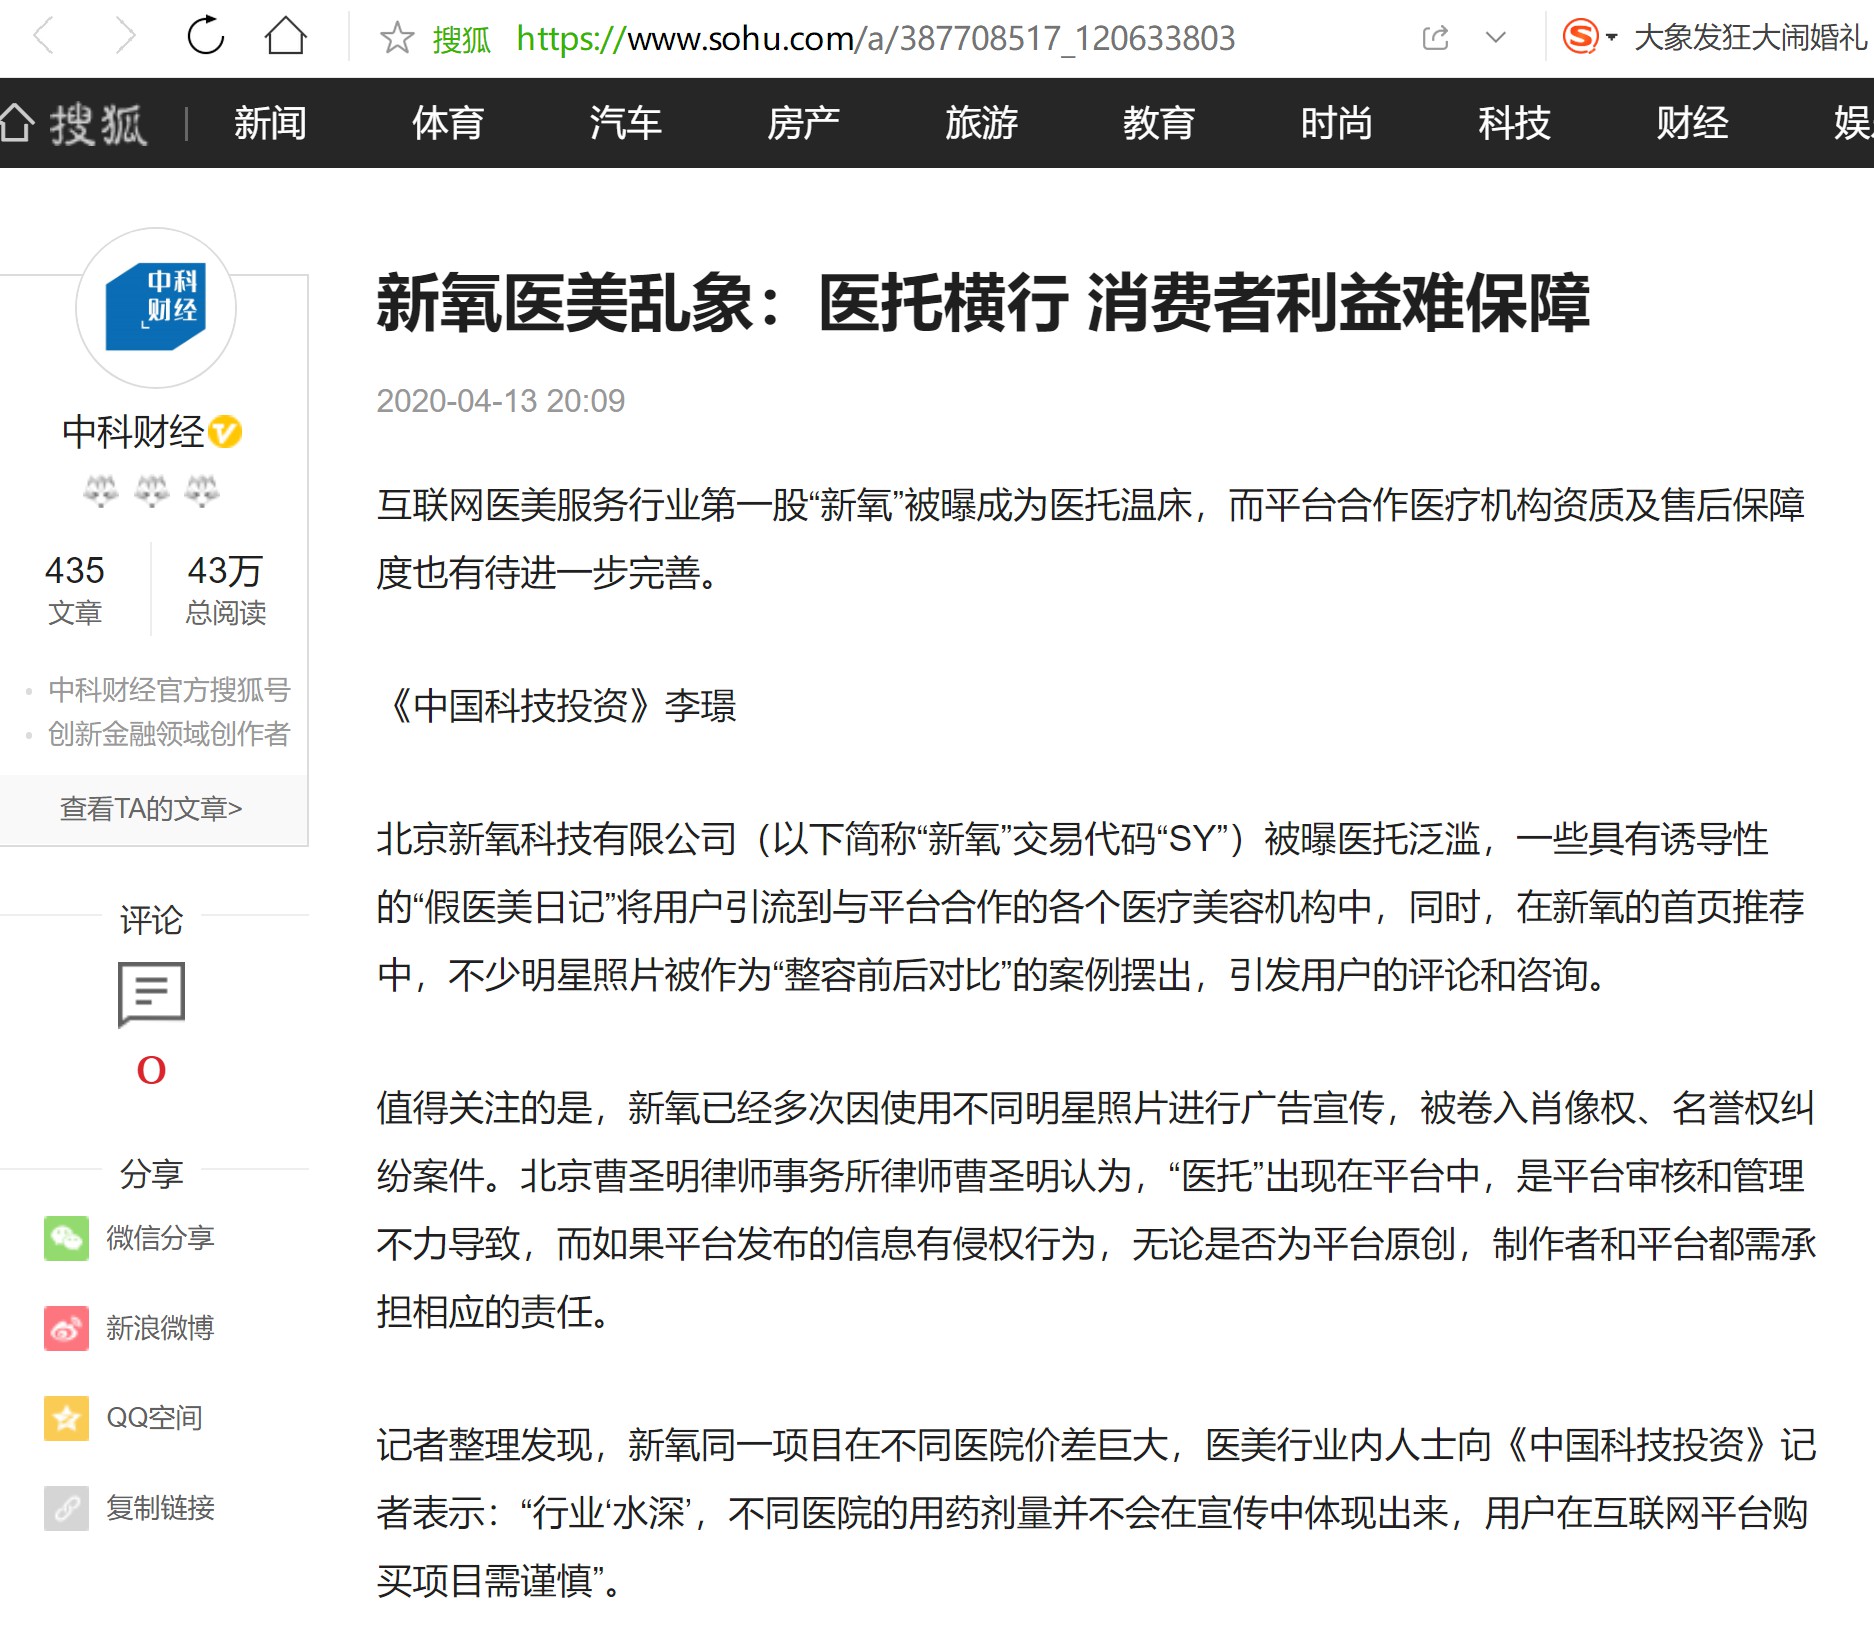
Task: Click the yellow verified badge
Action: 225,432
